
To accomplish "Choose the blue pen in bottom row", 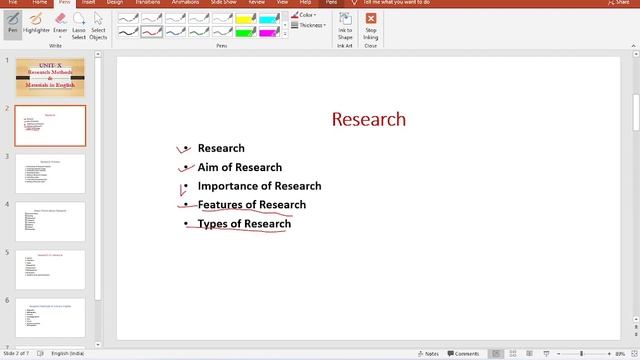I will click(176, 32).
